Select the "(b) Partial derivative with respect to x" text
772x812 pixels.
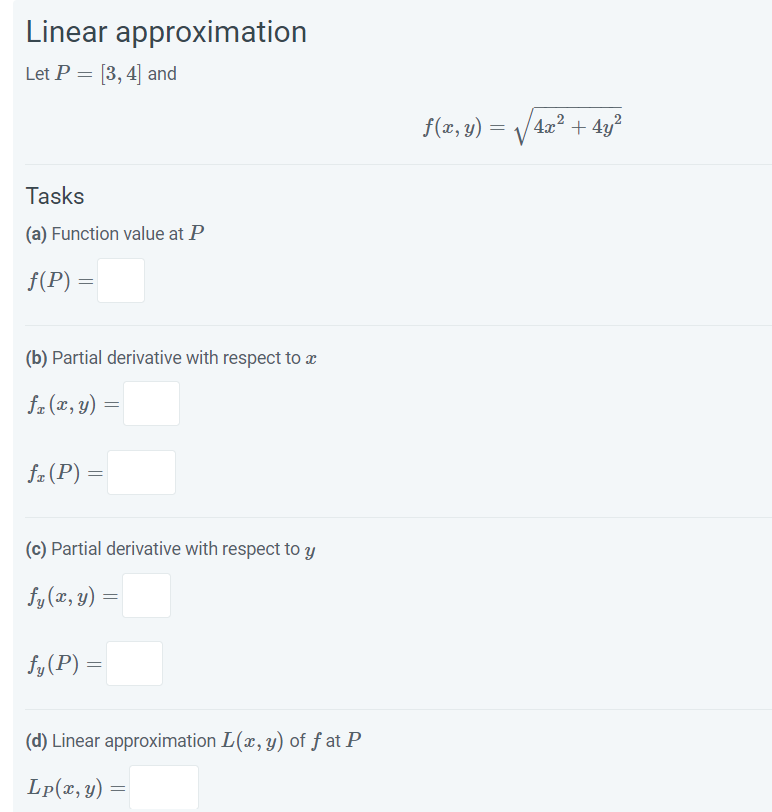click(x=171, y=358)
